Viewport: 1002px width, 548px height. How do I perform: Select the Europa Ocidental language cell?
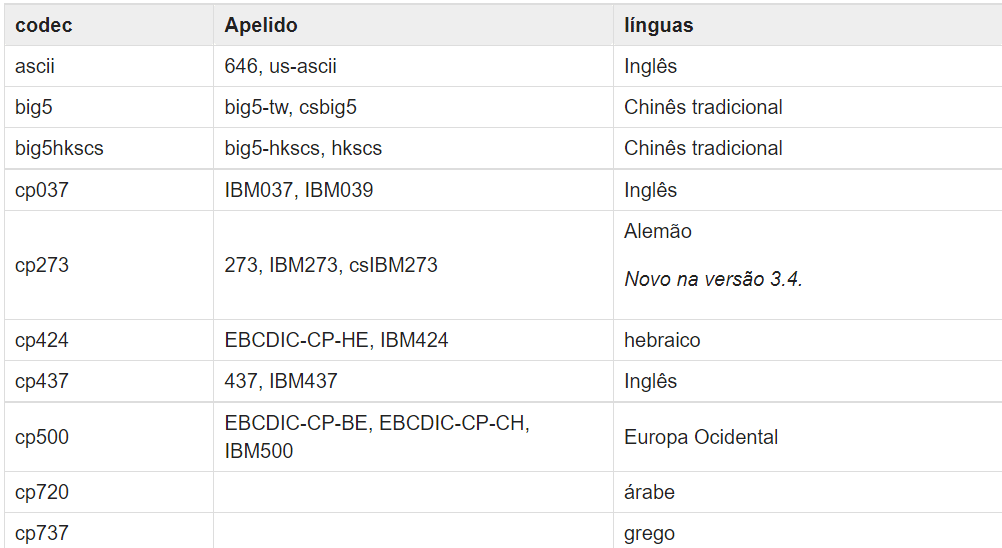[x=807, y=437]
